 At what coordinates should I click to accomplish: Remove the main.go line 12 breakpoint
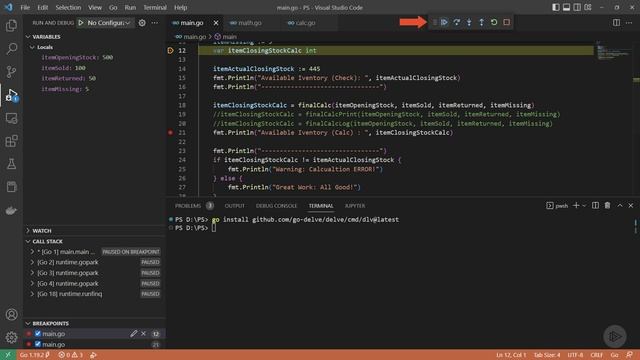[x=143, y=334]
